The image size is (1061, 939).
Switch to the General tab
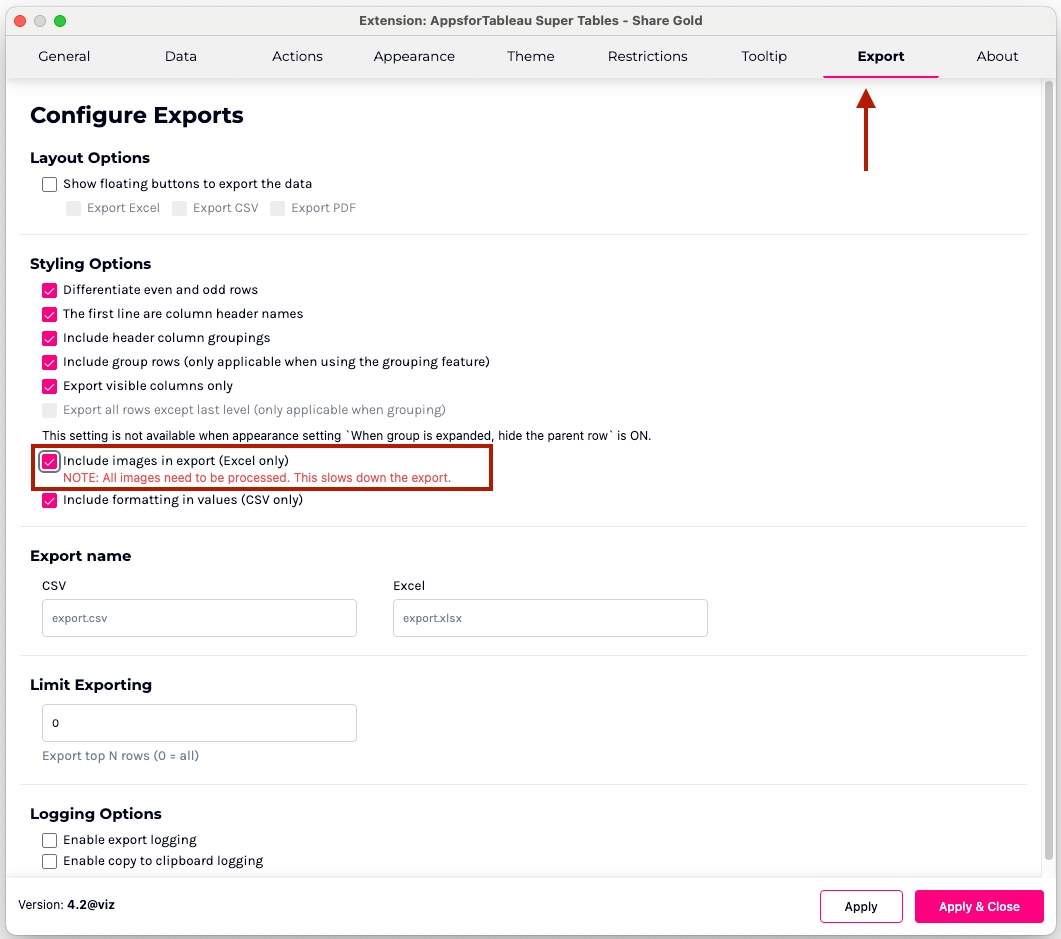coord(64,56)
